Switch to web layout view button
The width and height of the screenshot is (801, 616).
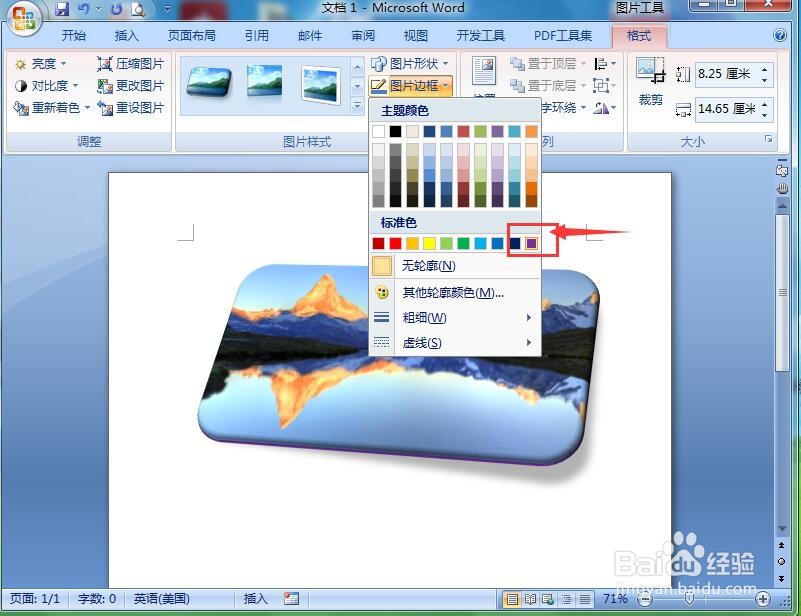point(548,599)
